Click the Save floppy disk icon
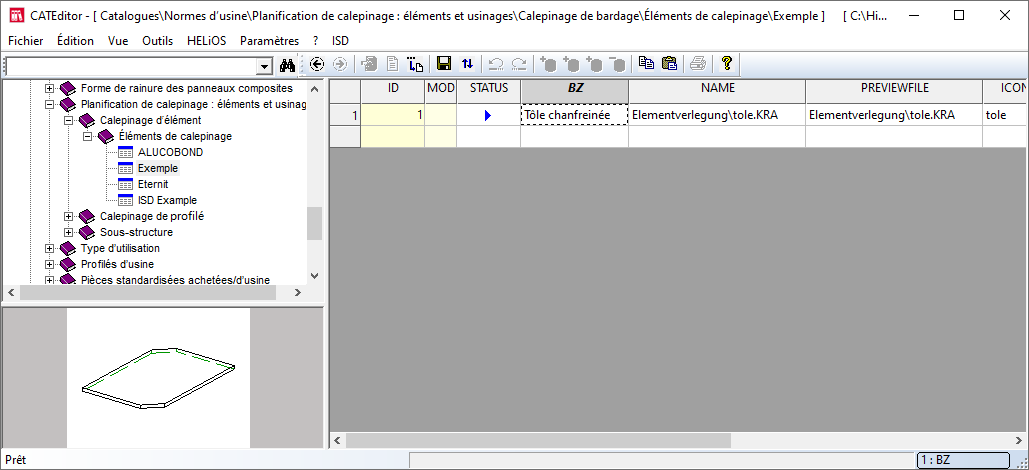Screen dimensions: 1029x470 [444, 64]
